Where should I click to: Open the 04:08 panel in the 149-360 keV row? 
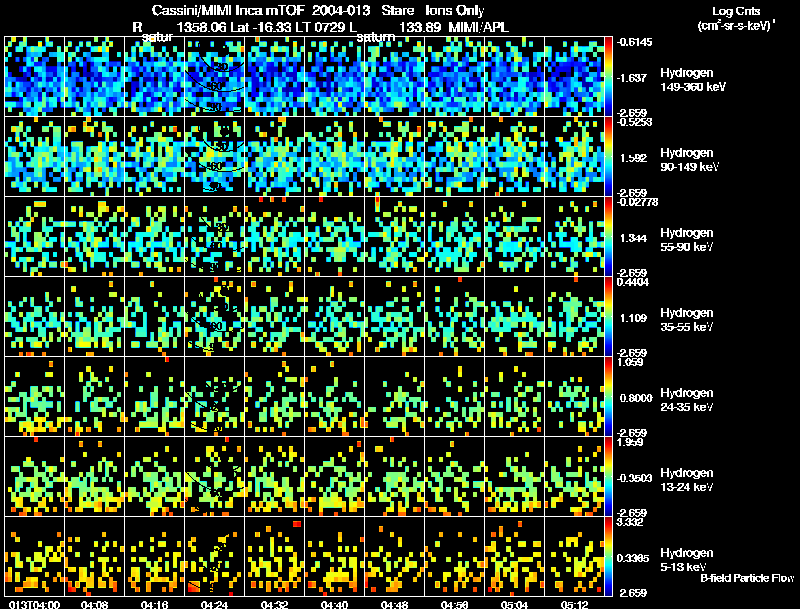coord(94,76)
